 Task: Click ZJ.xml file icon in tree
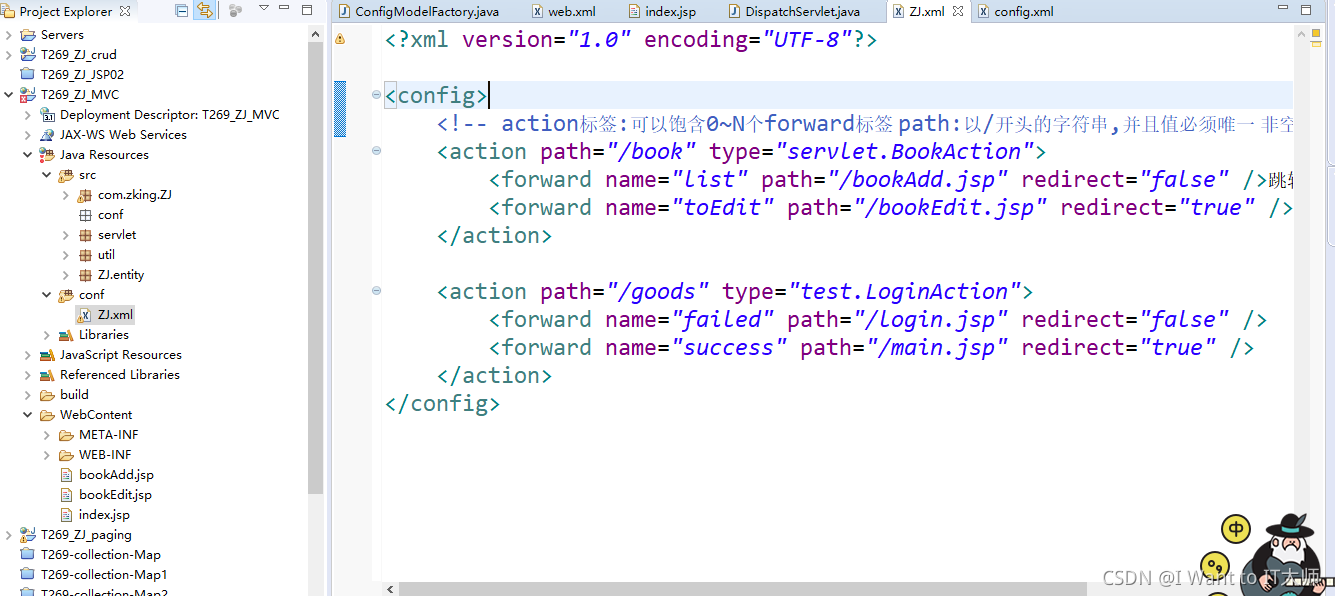click(x=85, y=315)
